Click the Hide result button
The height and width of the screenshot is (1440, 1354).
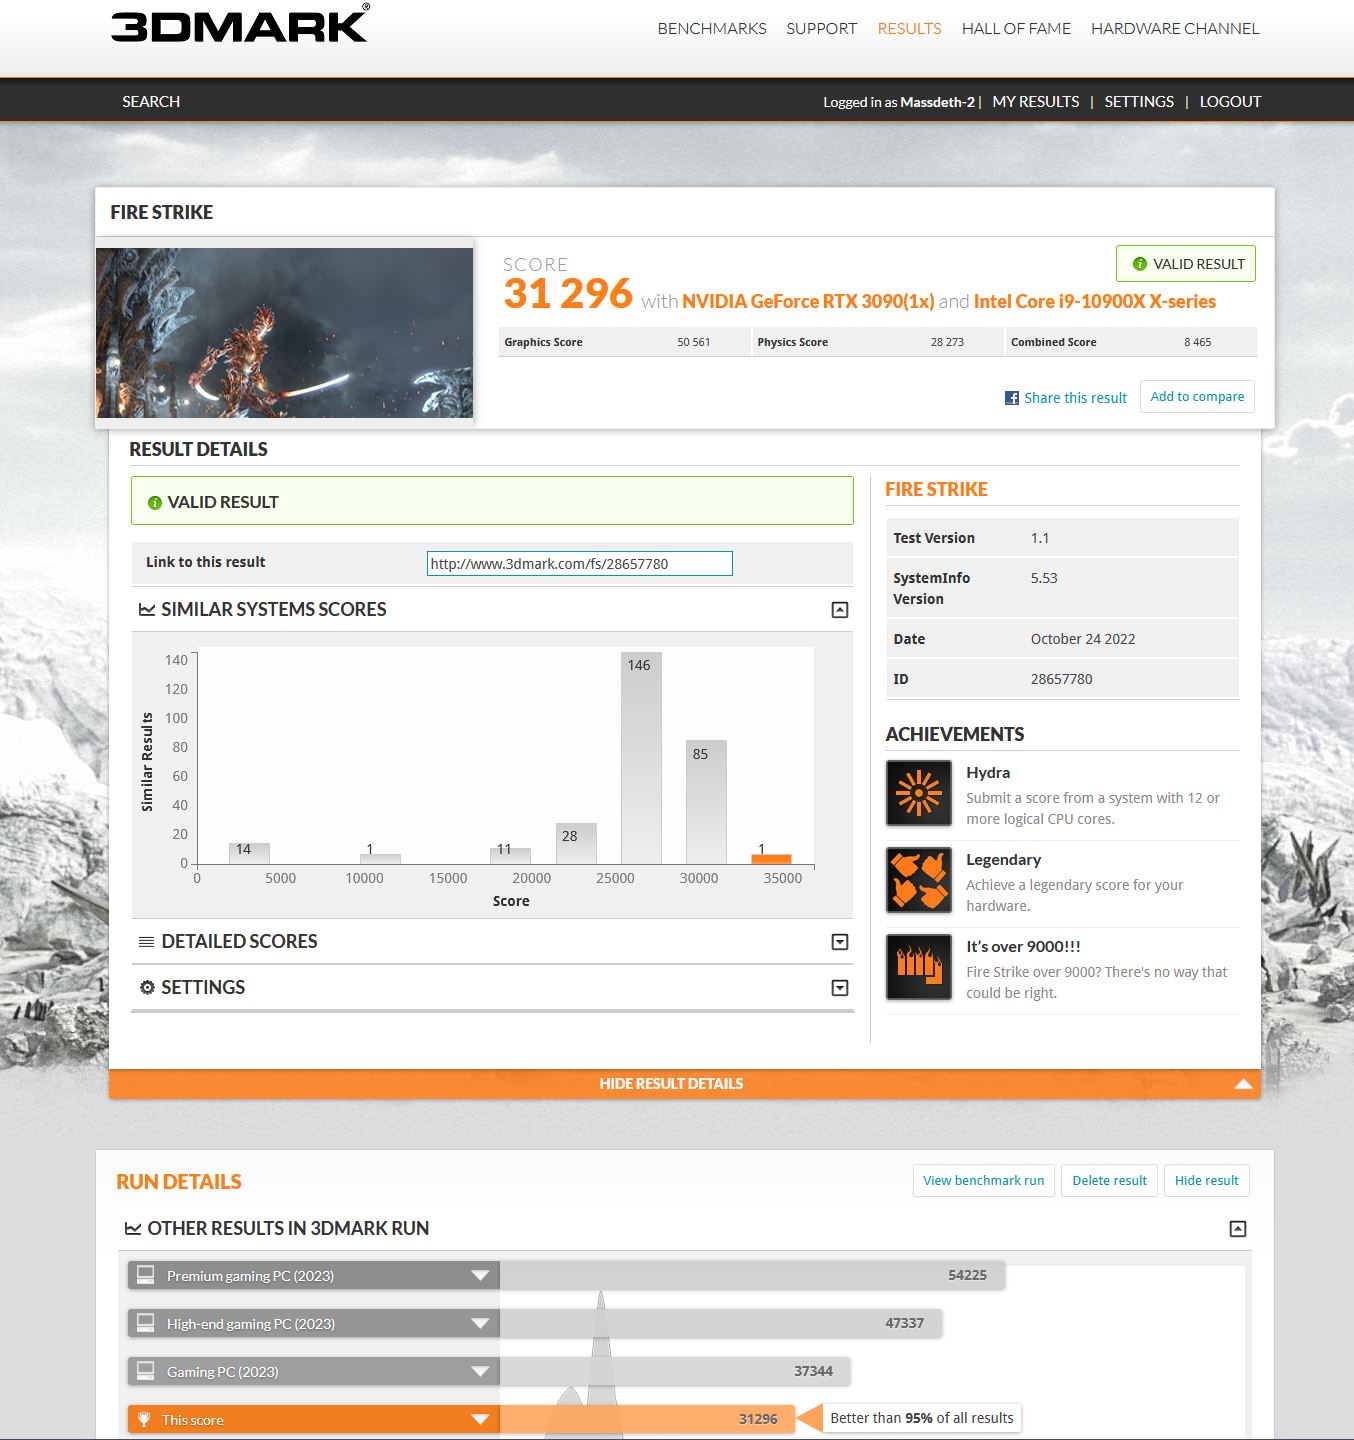(1206, 1181)
